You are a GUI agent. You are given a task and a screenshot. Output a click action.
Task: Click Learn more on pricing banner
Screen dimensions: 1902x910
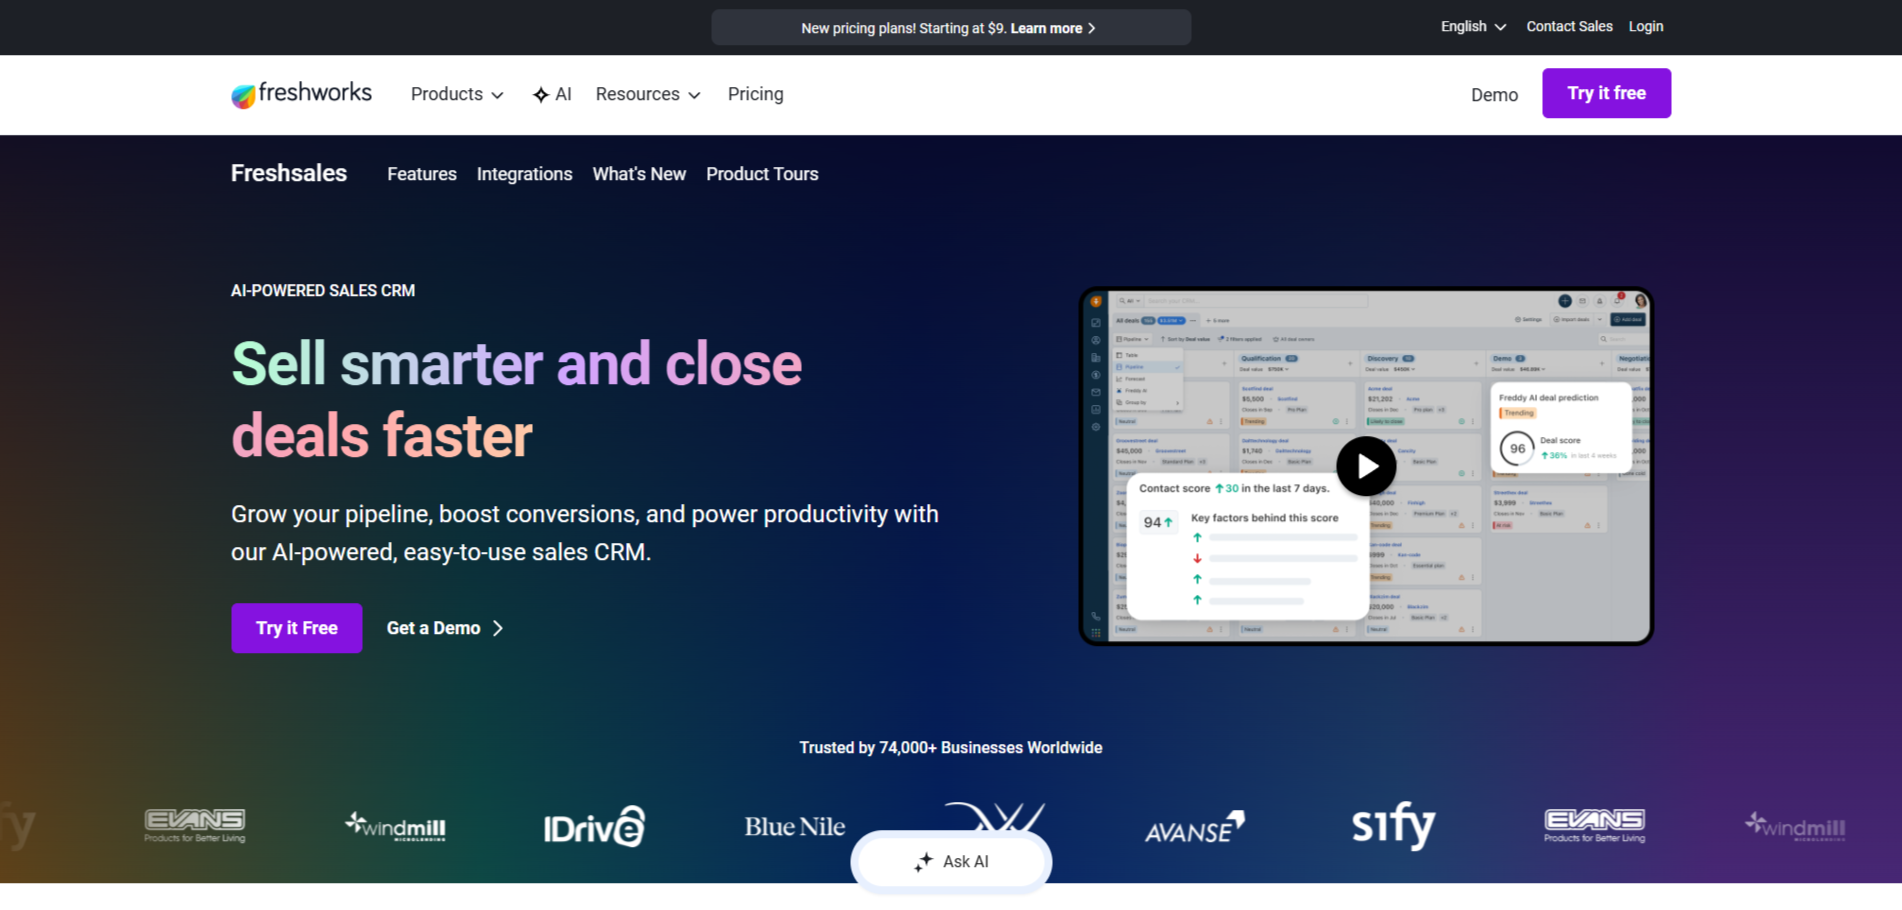coord(1046,28)
